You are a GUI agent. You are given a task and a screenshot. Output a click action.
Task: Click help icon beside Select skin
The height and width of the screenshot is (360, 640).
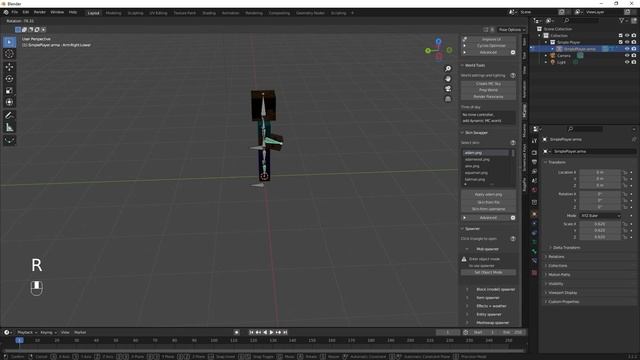point(513,142)
